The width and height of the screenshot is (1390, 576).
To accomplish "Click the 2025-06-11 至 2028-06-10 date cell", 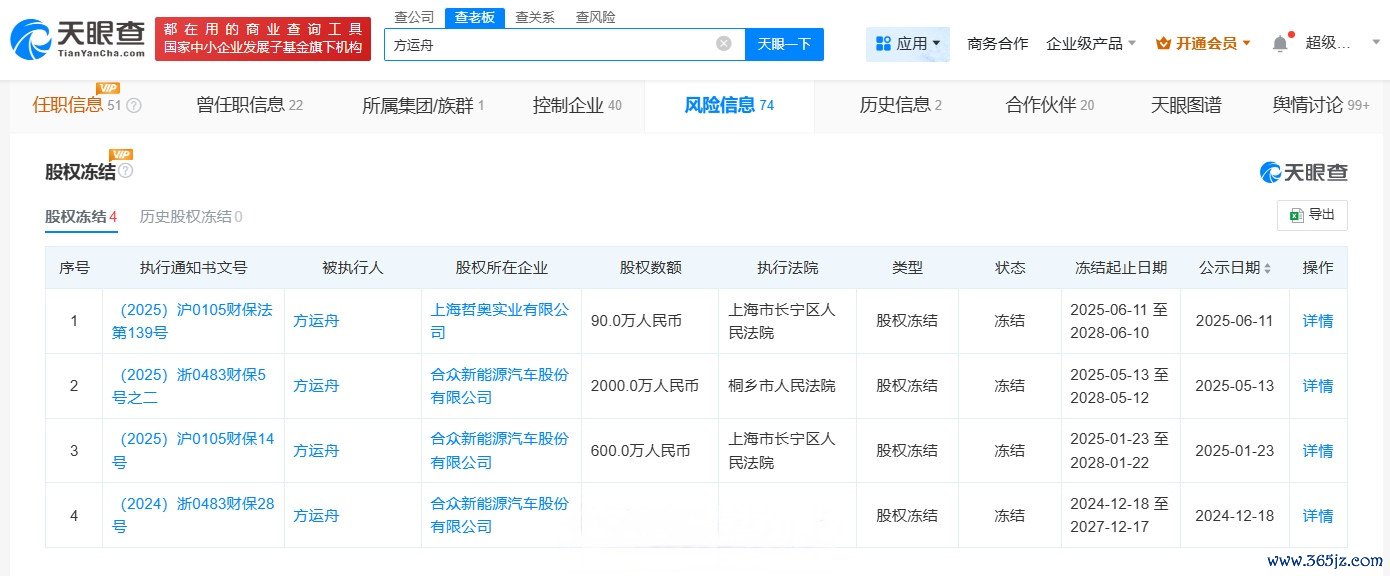I will [x=1119, y=321].
